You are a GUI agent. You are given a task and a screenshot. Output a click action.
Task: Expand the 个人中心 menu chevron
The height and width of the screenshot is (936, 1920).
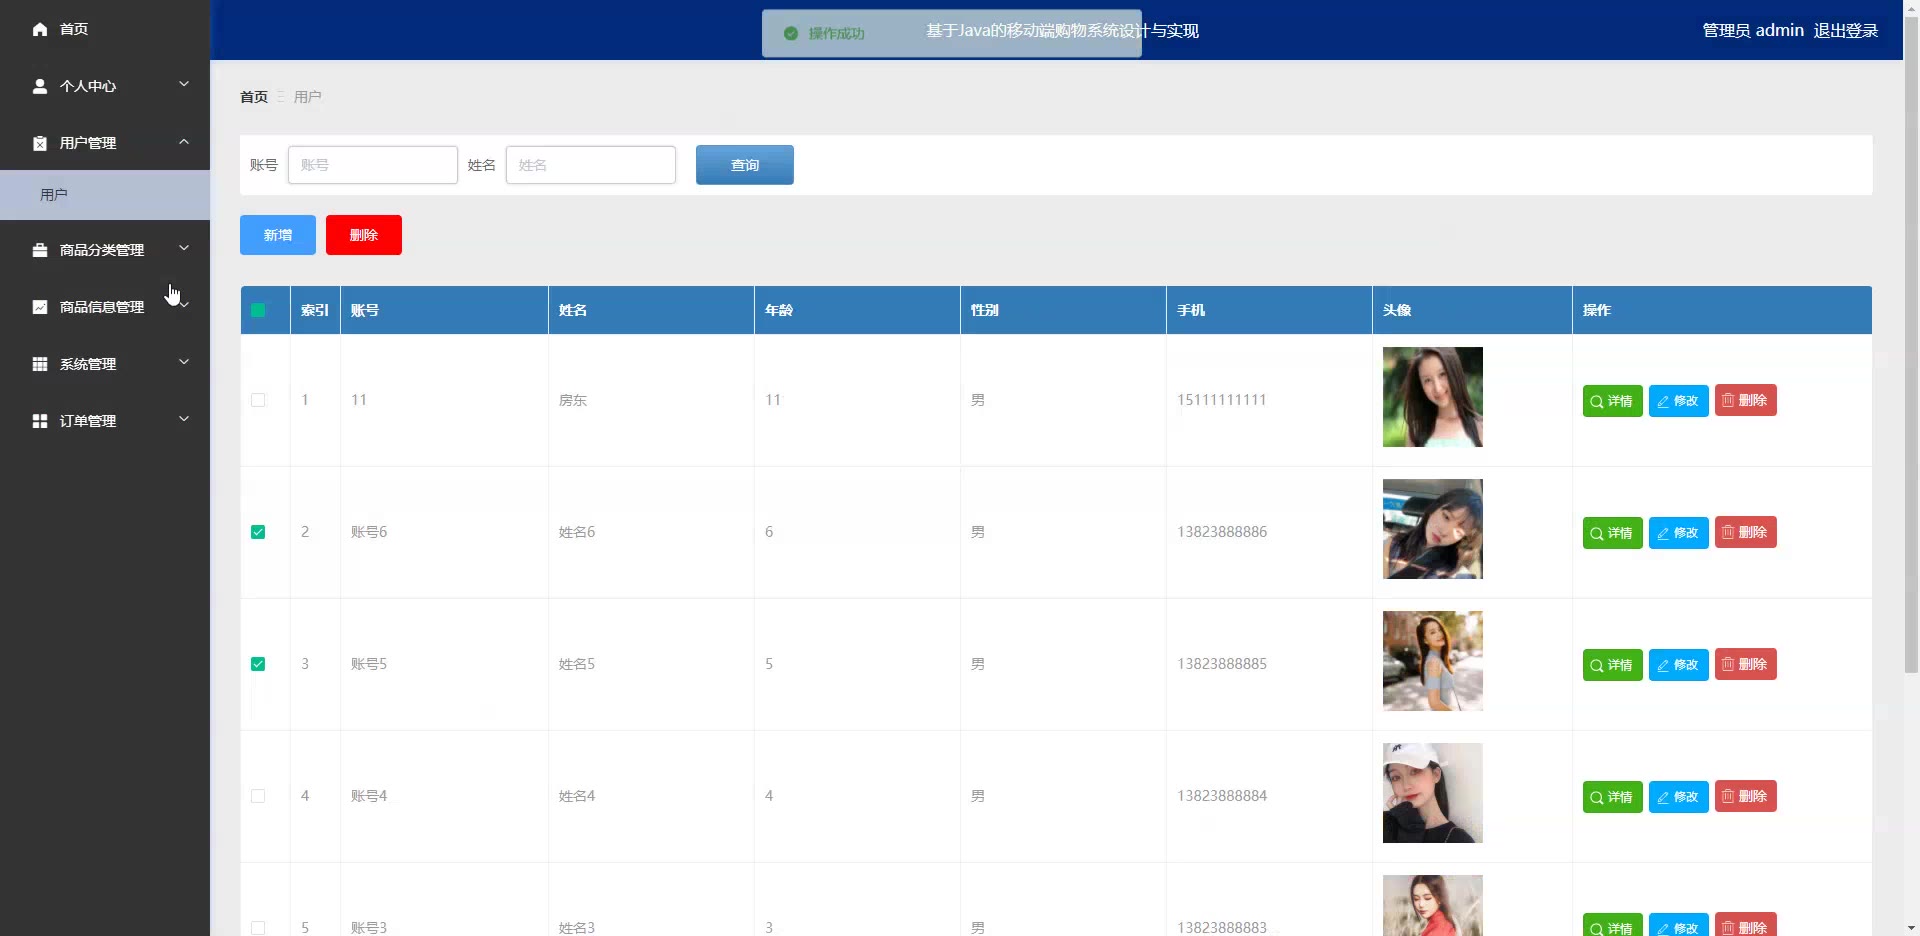coord(184,85)
